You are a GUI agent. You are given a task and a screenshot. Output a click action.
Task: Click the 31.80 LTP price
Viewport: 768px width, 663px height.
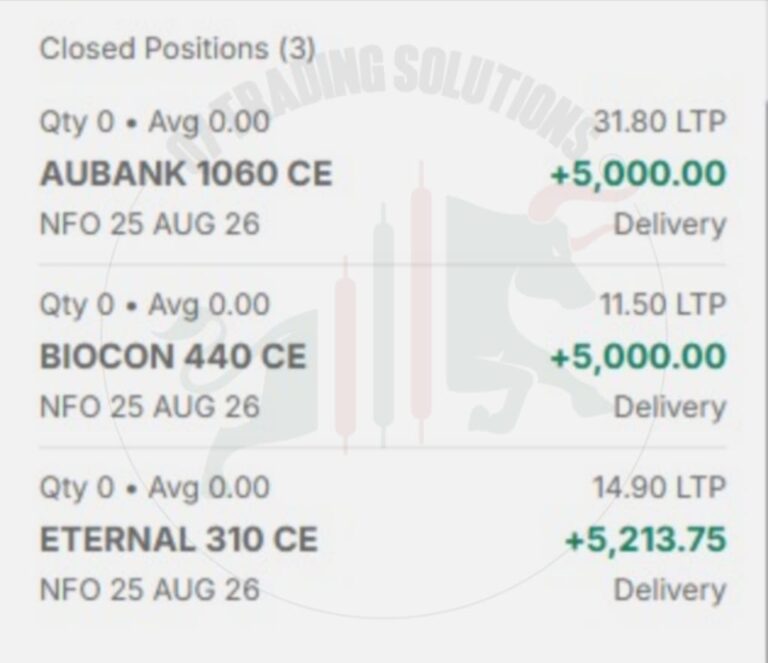coord(660,121)
